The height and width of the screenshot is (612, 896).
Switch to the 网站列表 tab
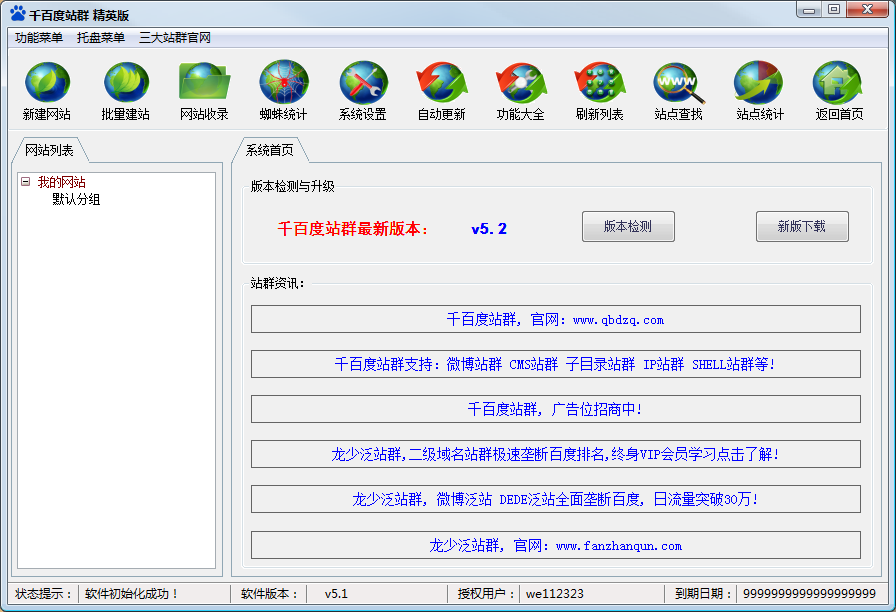(x=50, y=150)
